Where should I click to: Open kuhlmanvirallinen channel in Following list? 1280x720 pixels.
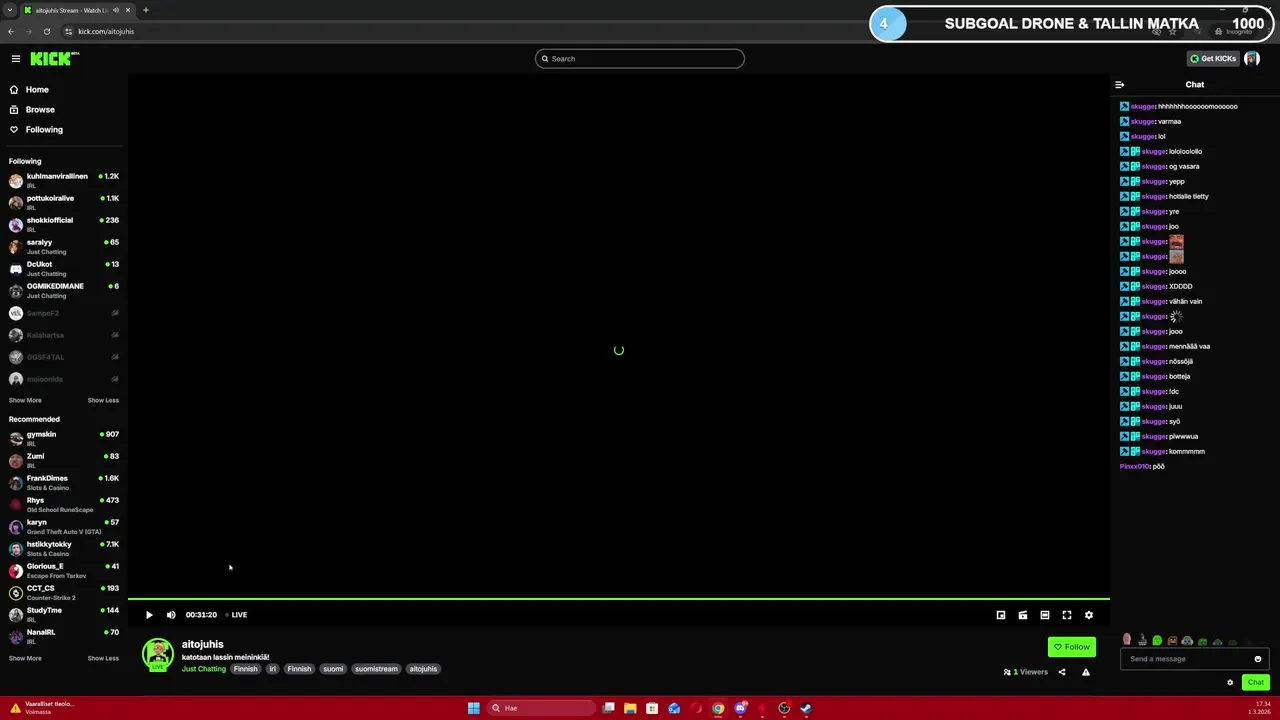tap(64, 180)
